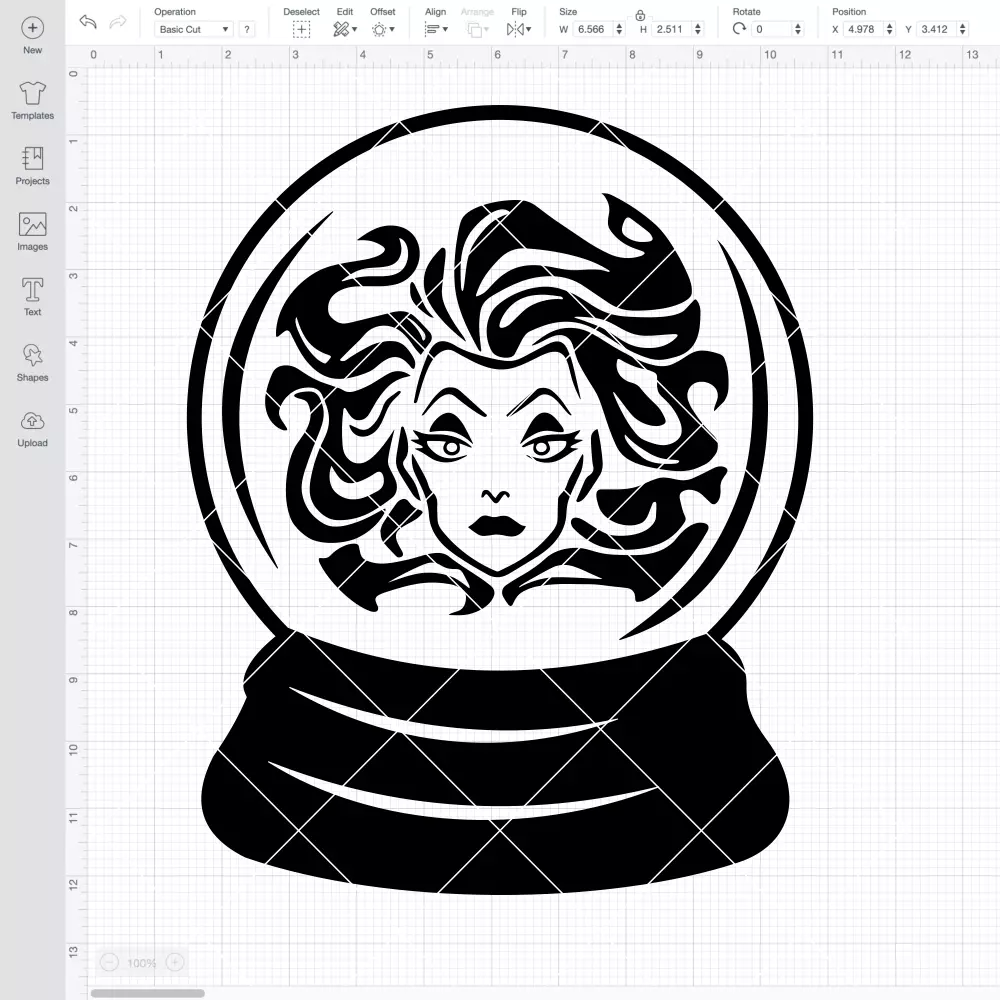
Task: Open the Images library
Action: [33, 232]
